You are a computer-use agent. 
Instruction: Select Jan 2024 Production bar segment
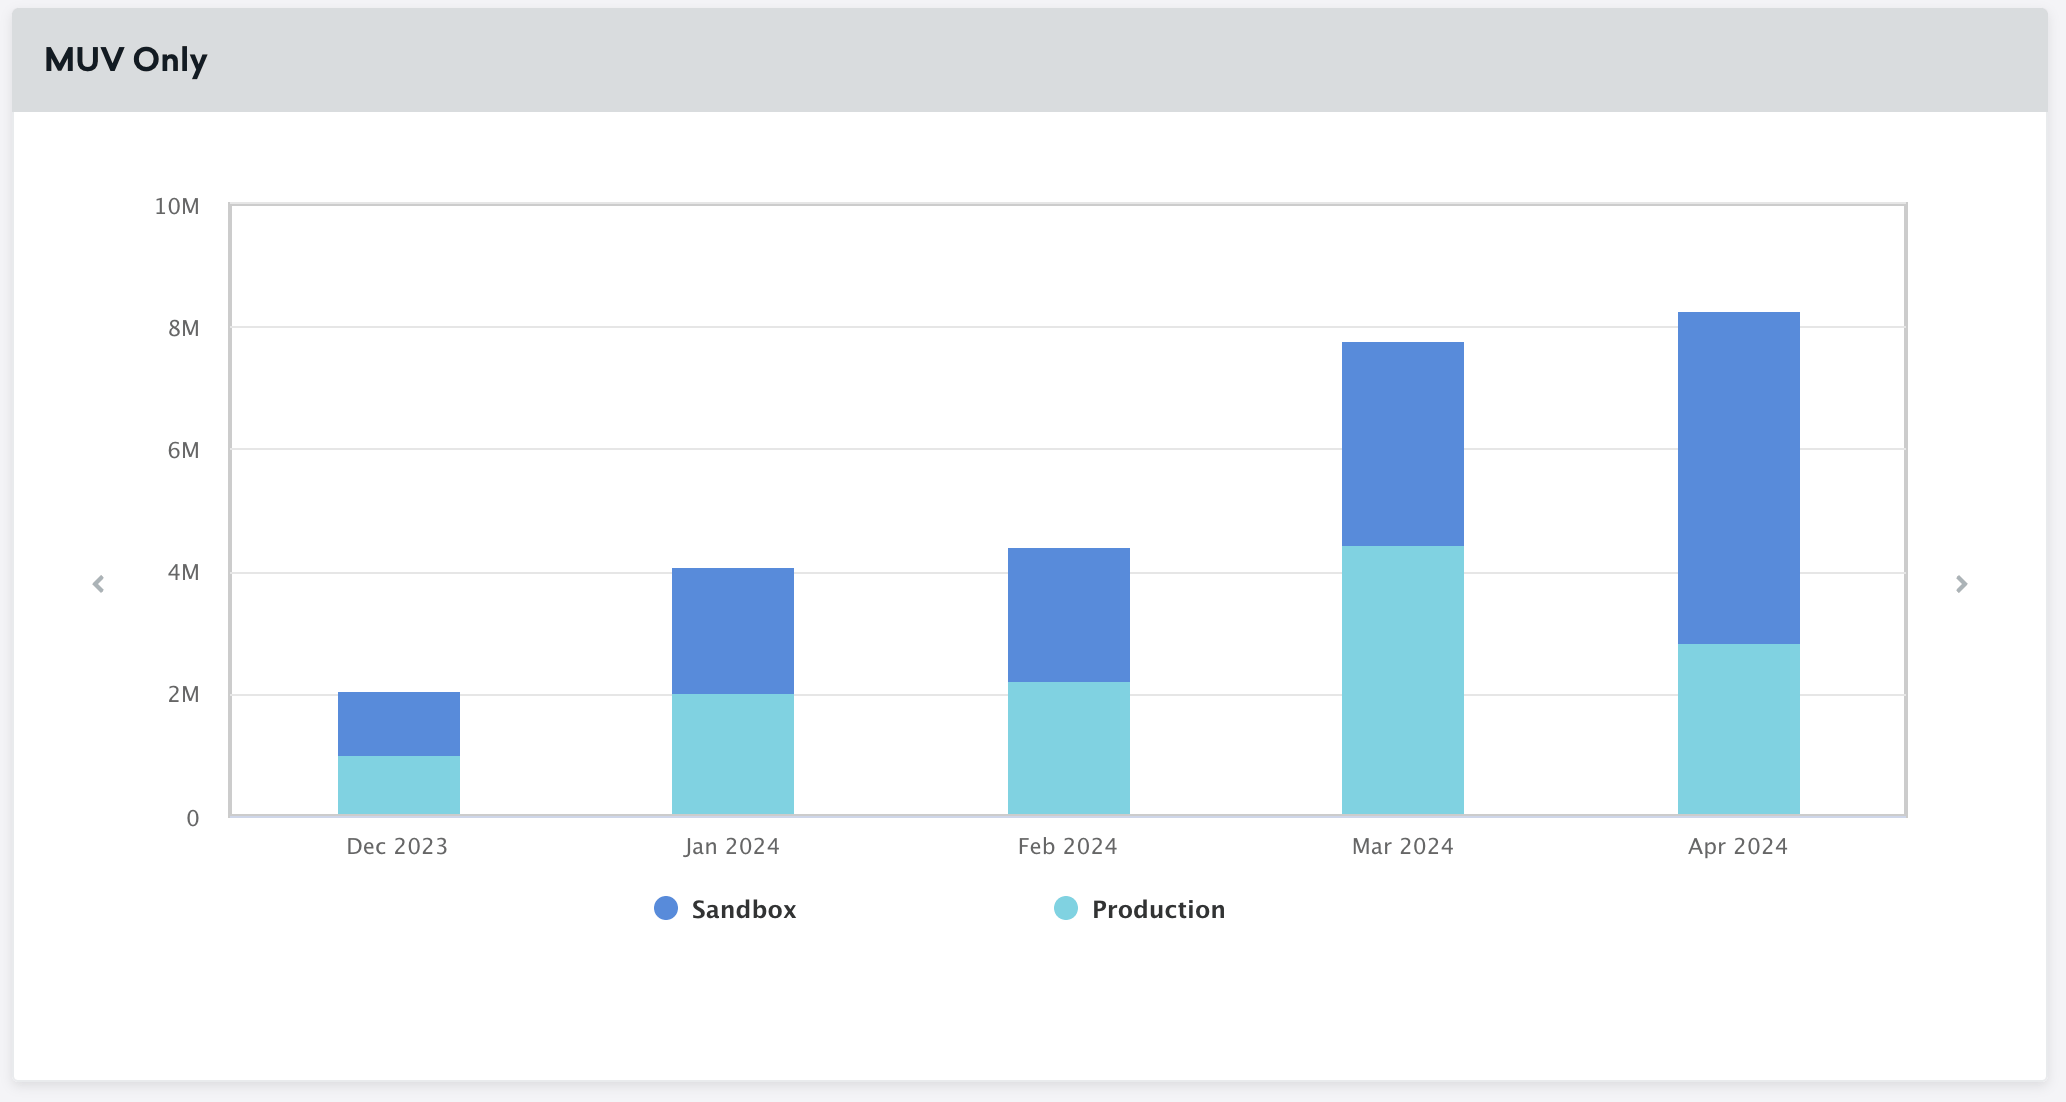[733, 754]
